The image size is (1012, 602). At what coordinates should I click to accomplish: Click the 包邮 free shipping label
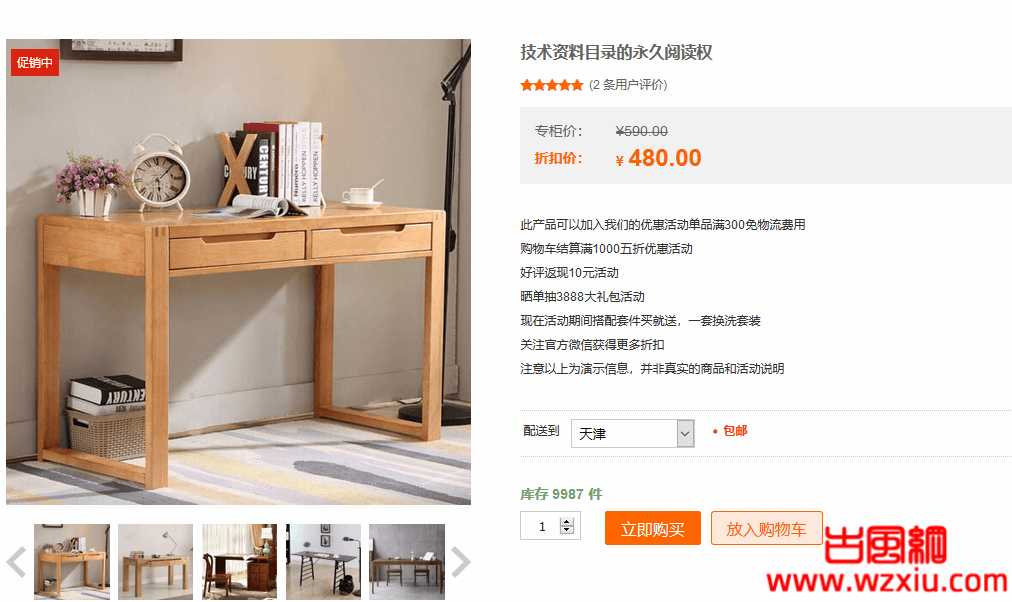pyautogui.click(x=734, y=430)
